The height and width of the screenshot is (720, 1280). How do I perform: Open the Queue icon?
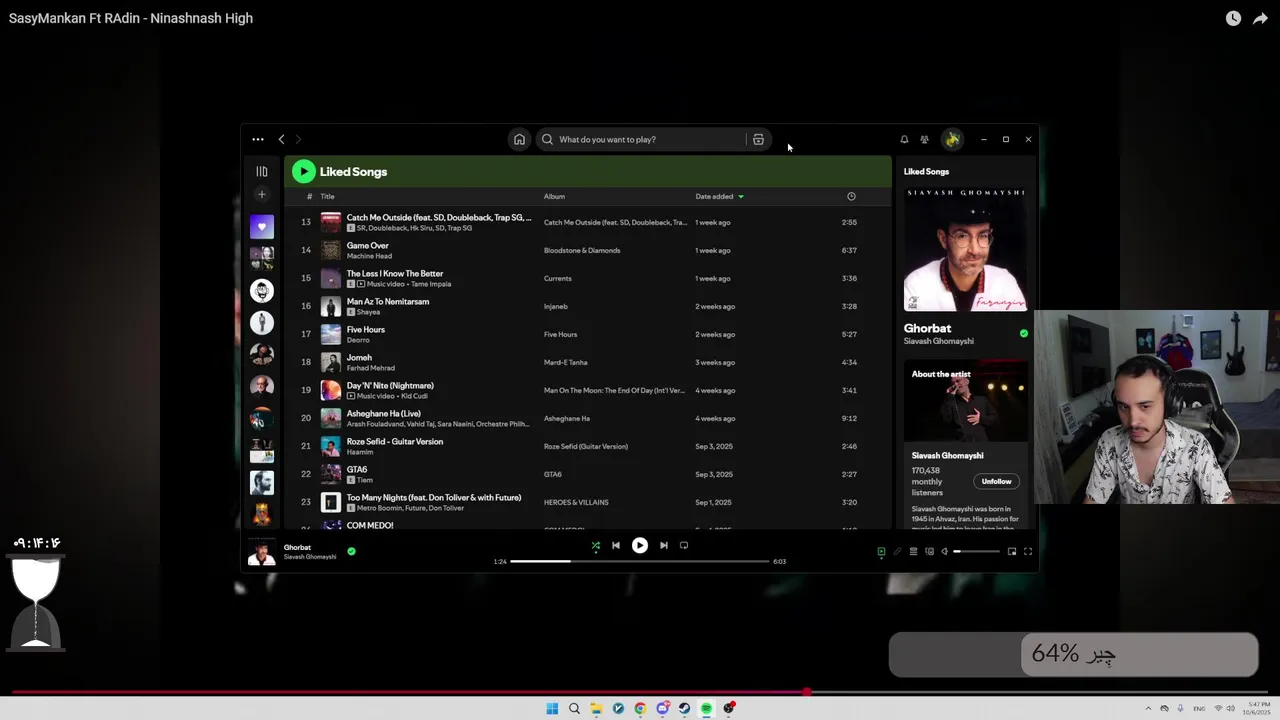click(913, 551)
